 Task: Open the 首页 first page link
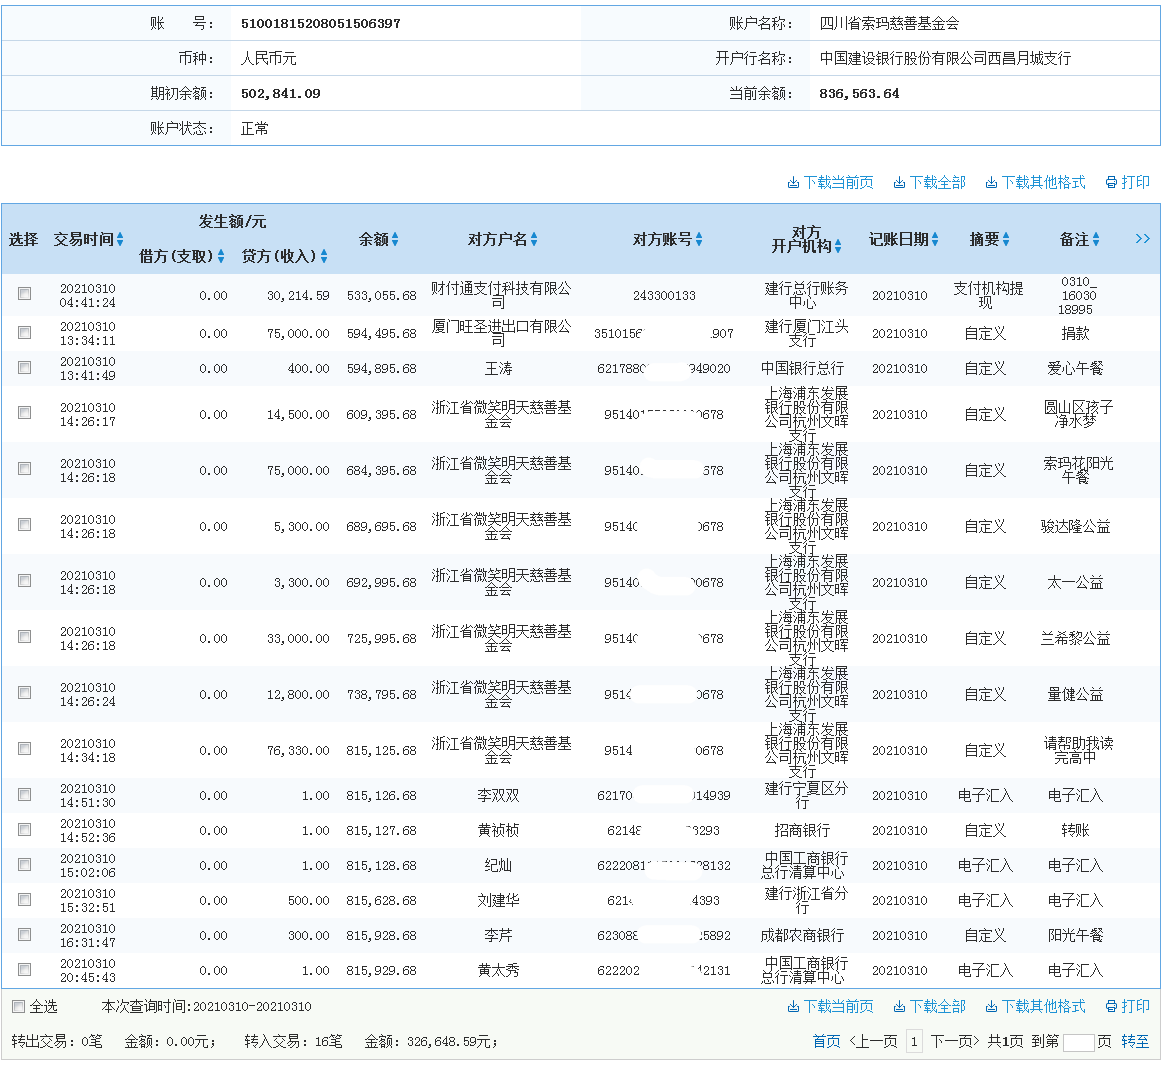pyautogui.click(x=825, y=1040)
